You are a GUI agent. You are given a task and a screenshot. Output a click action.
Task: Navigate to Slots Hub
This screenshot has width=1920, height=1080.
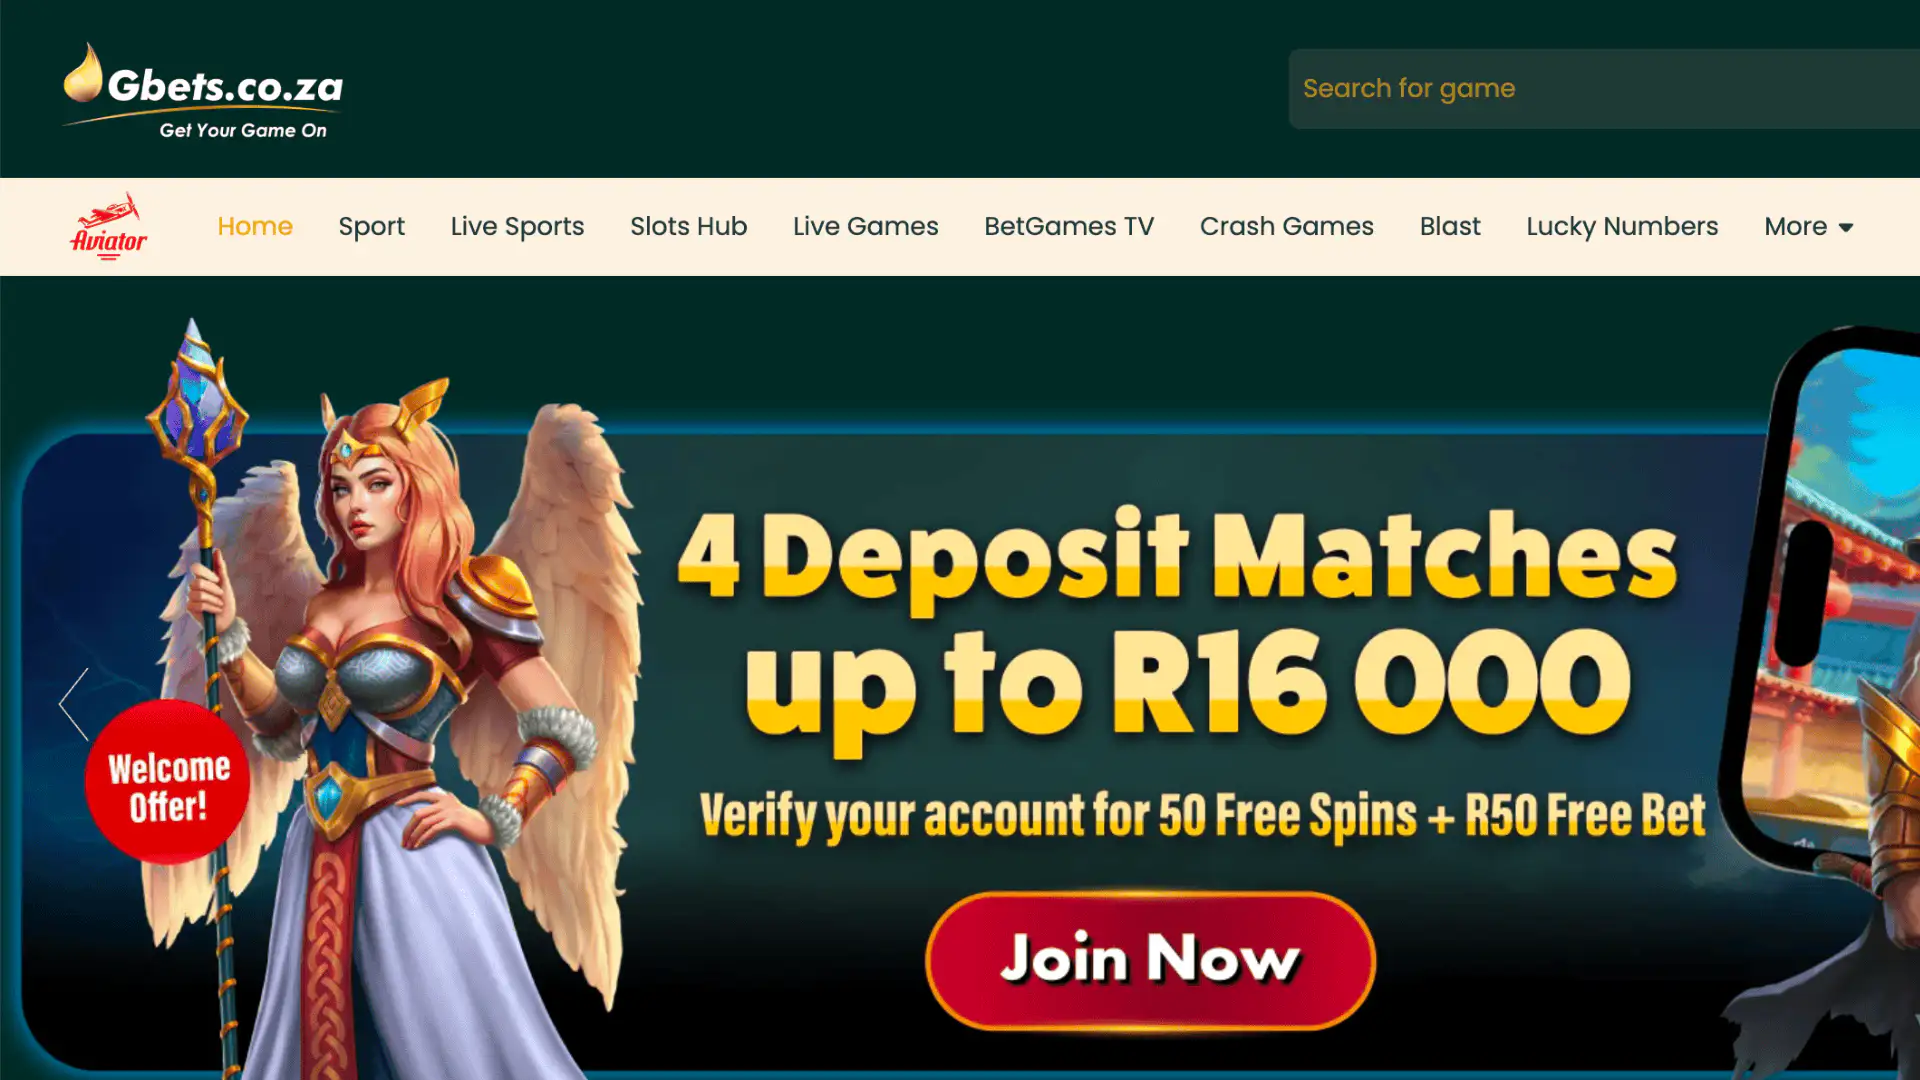point(688,226)
